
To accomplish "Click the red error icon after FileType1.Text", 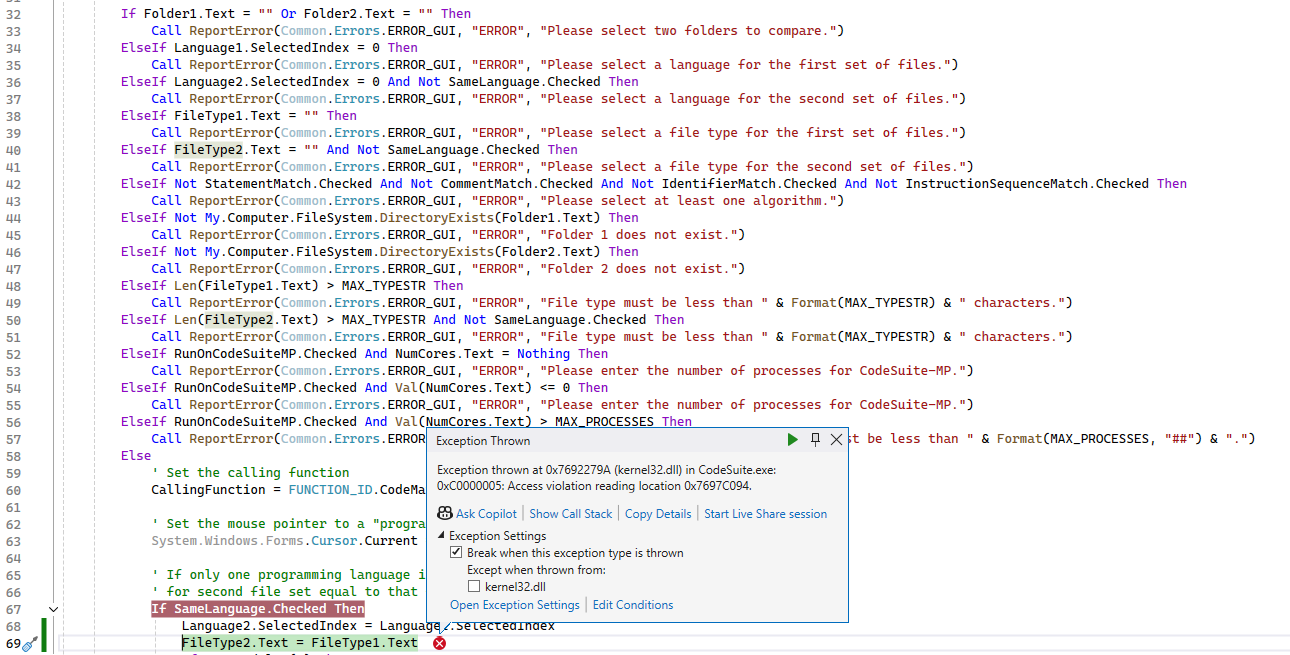I will pyautogui.click(x=438, y=643).
